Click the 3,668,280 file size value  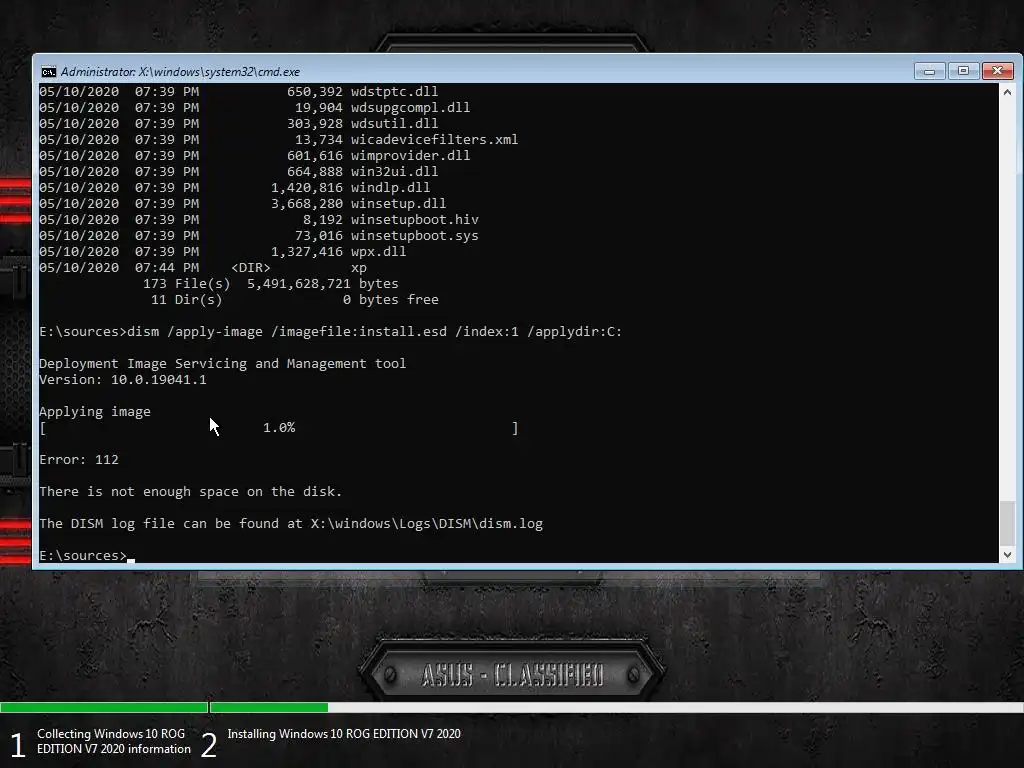point(307,203)
